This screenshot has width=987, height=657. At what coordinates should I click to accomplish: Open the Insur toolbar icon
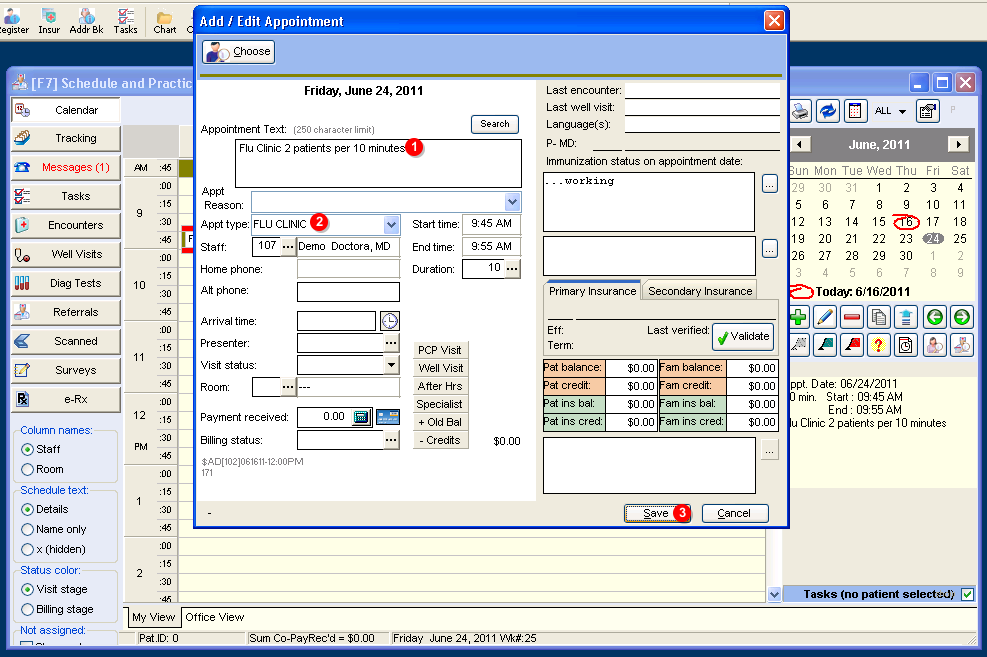click(49, 20)
